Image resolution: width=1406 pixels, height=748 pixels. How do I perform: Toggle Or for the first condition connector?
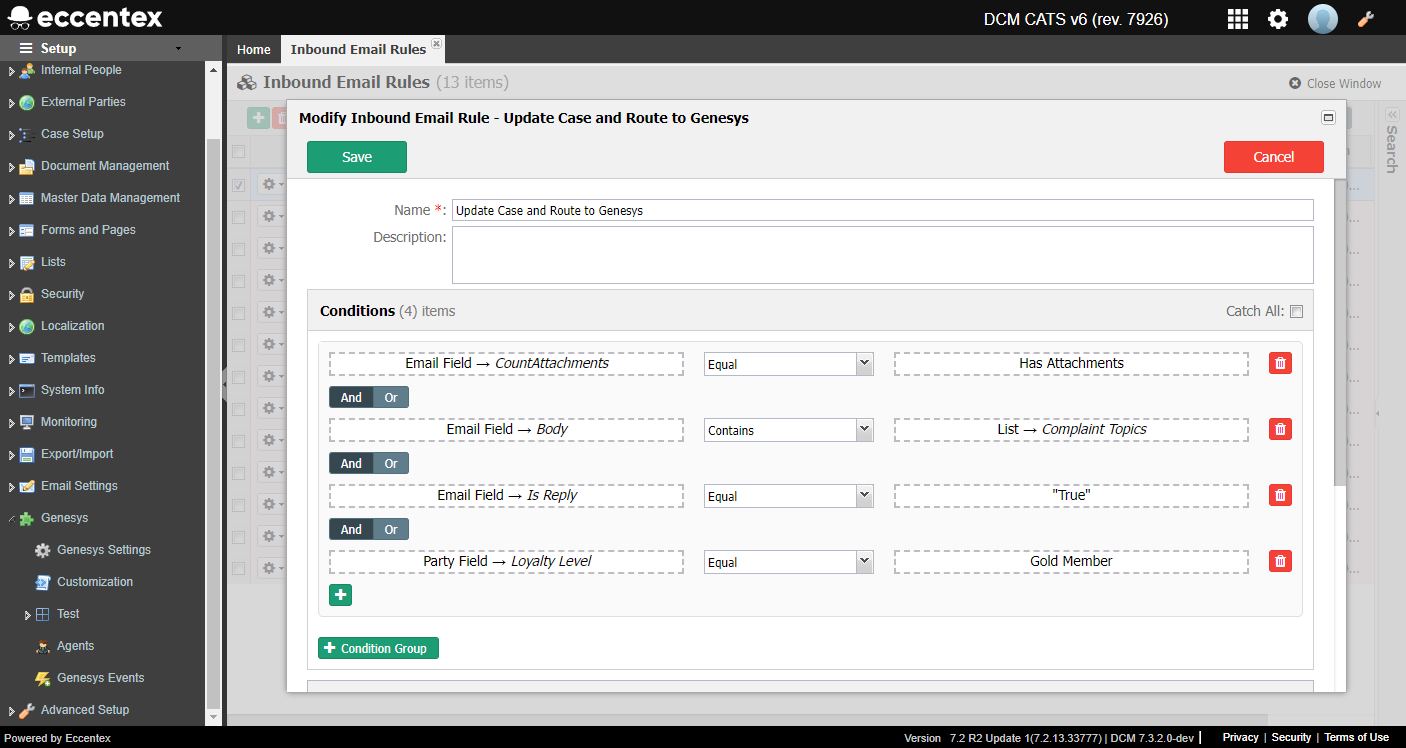391,397
